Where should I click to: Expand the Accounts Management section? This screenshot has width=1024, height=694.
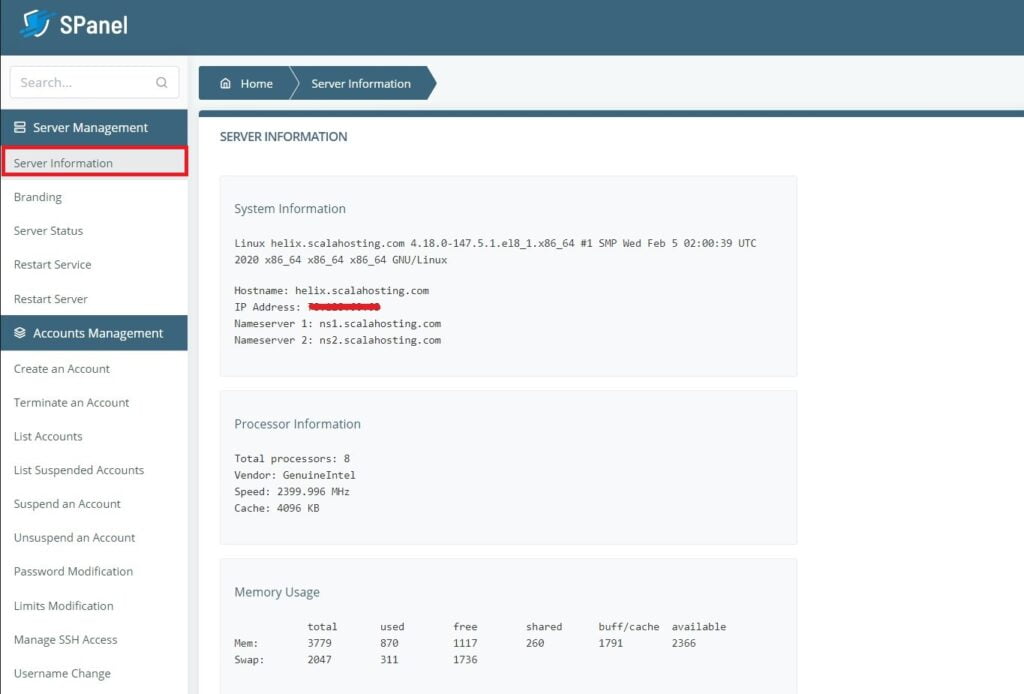pyautogui.click(x=94, y=333)
